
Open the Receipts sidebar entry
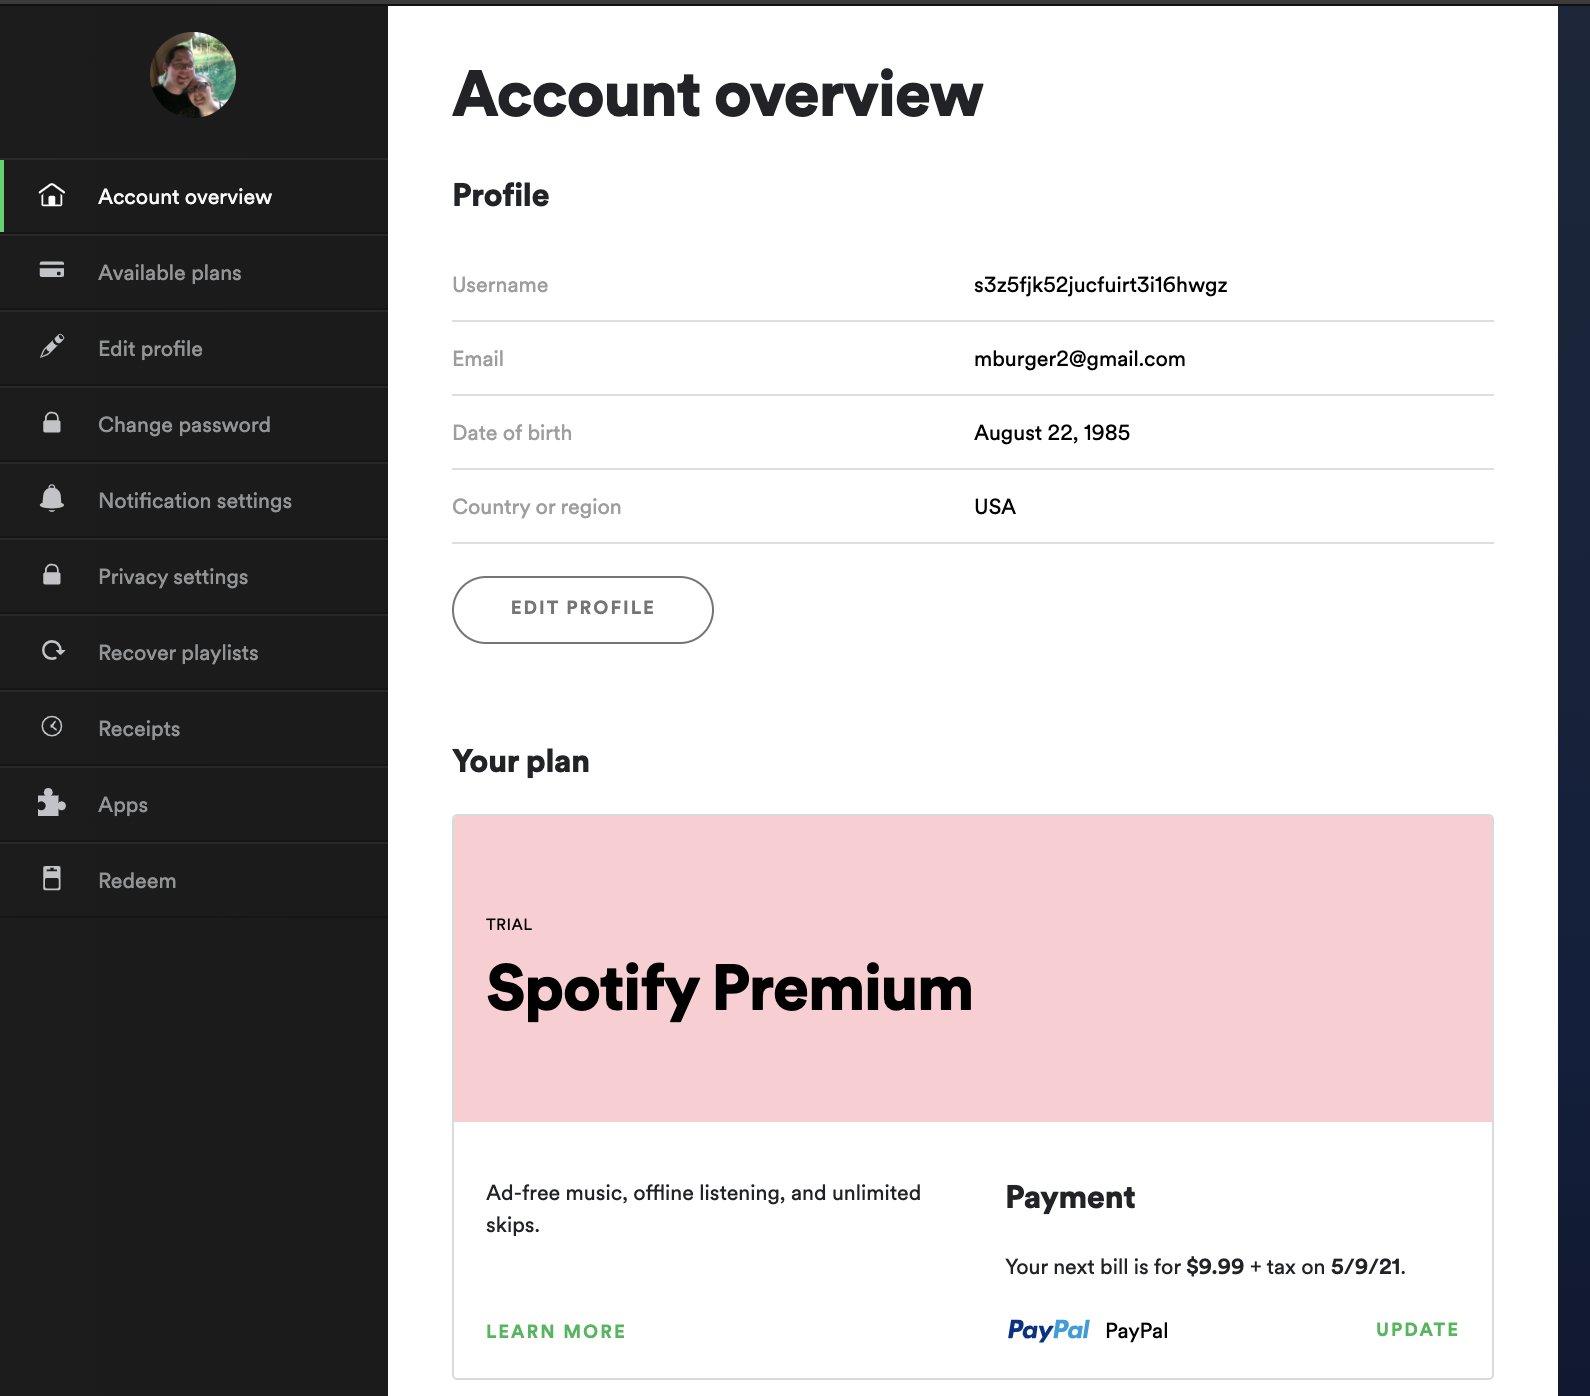[139, 729]
